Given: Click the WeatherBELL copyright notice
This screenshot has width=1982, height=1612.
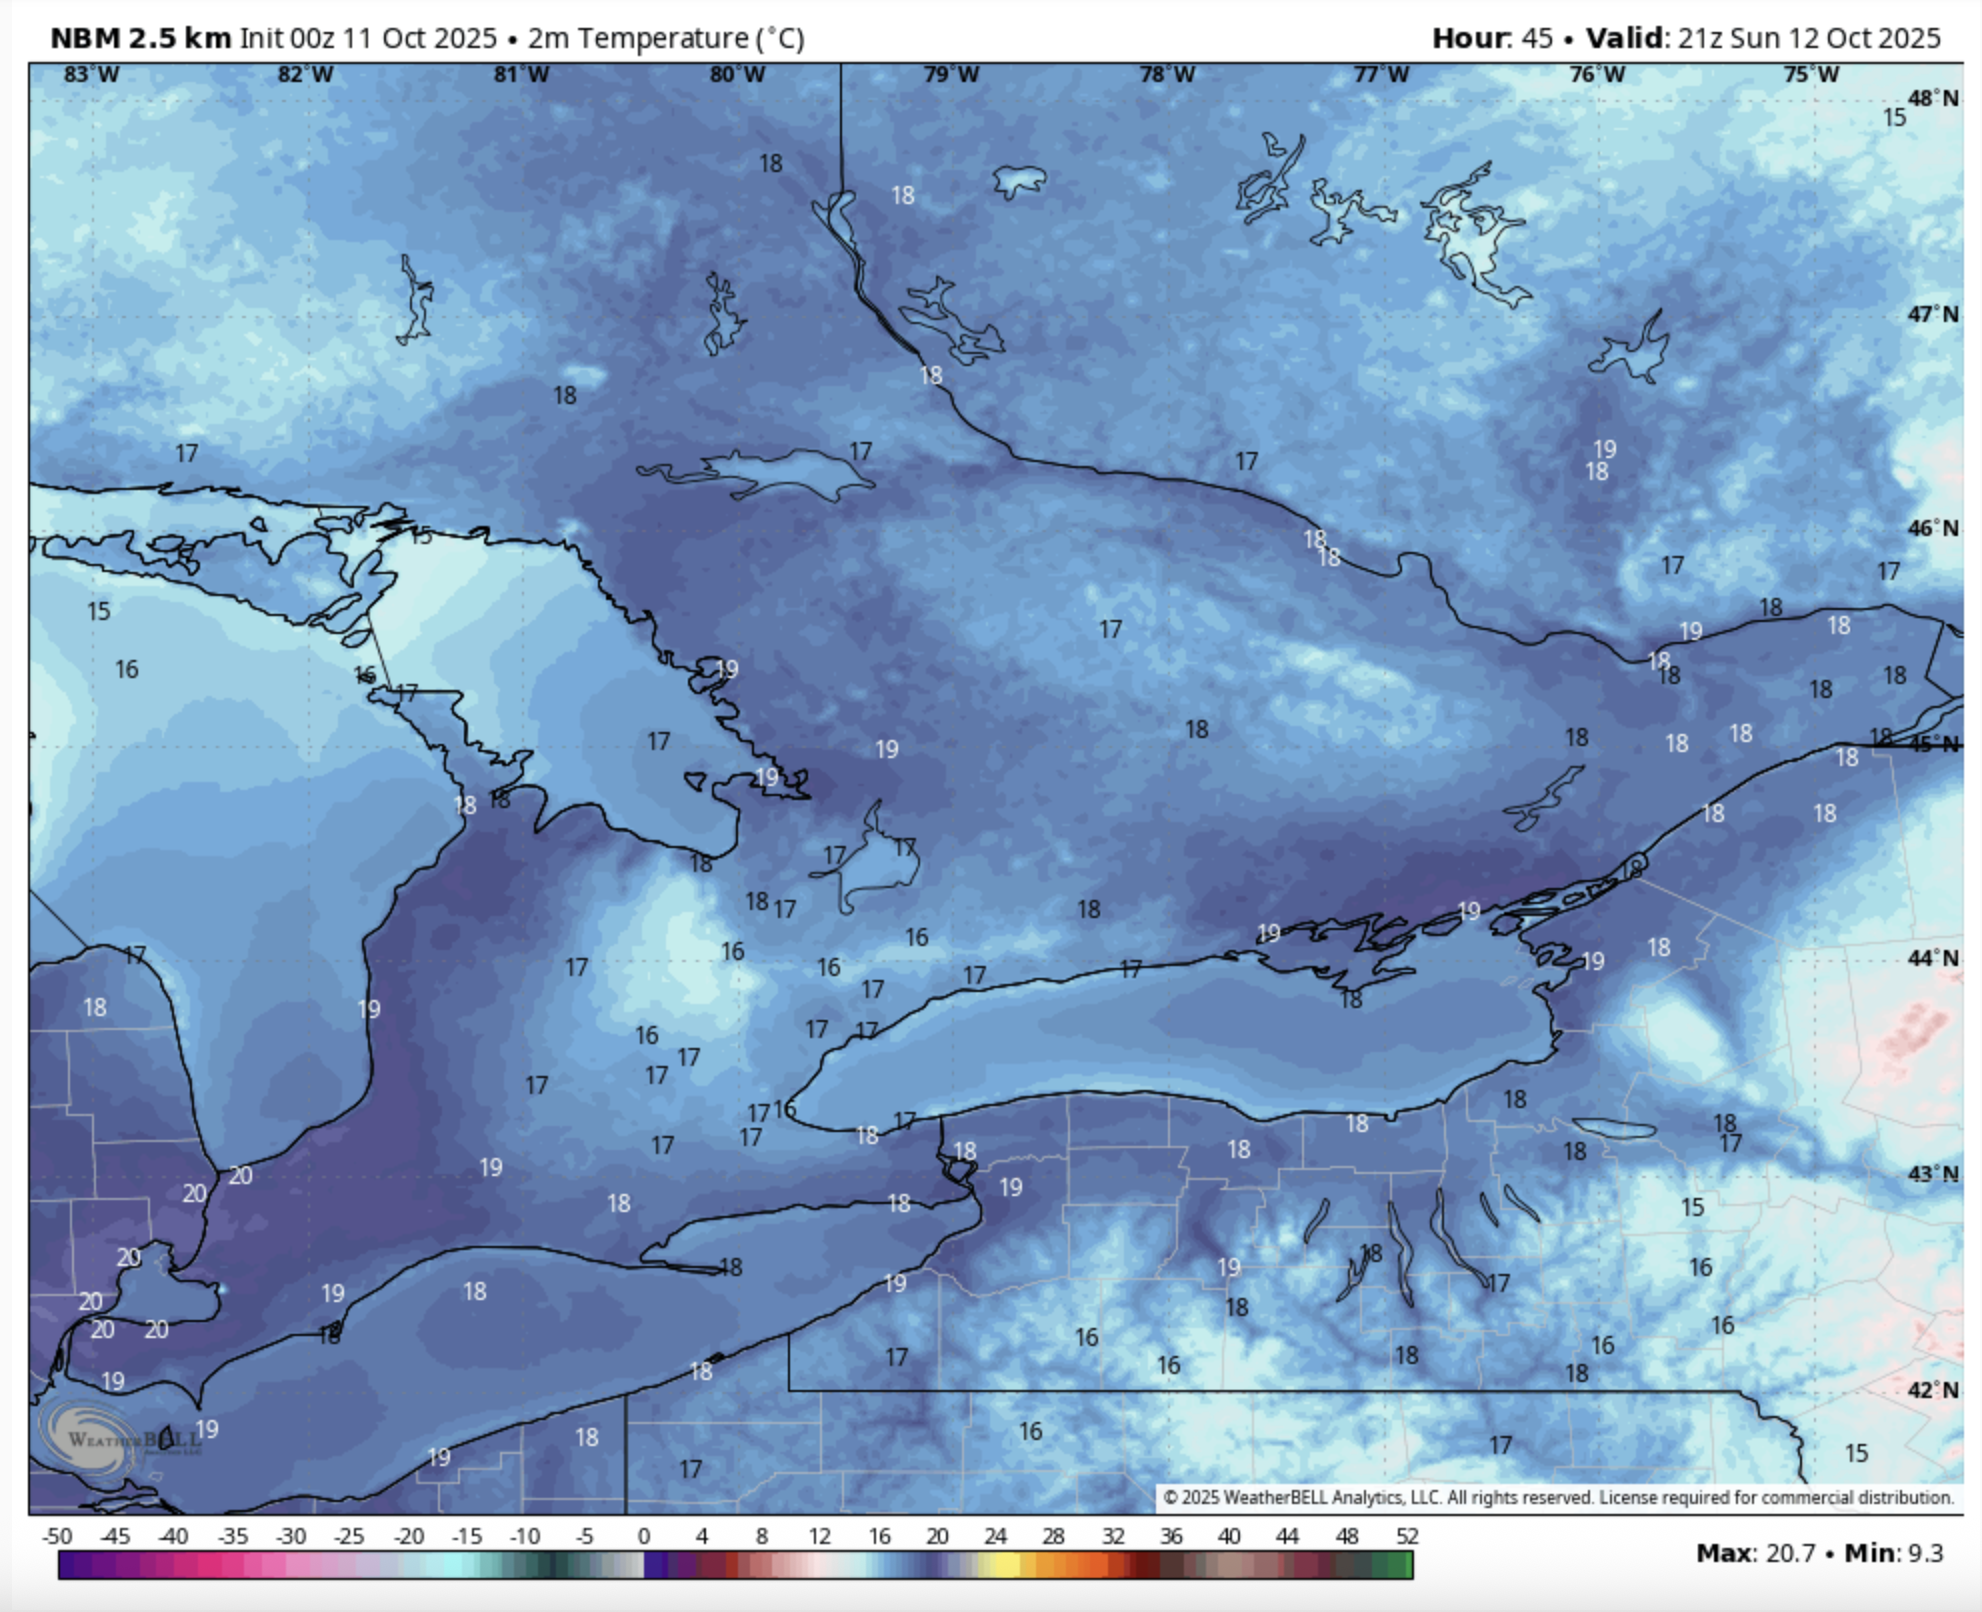Looking at the screenshot, I should 1558,1497.
